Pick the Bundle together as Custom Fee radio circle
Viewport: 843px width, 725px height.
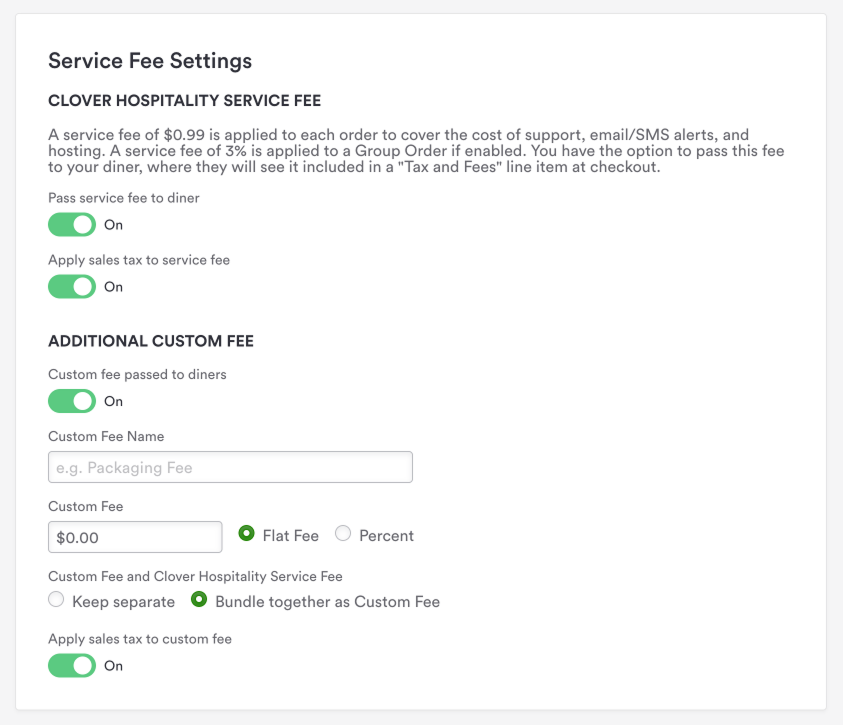click(199, 600)
